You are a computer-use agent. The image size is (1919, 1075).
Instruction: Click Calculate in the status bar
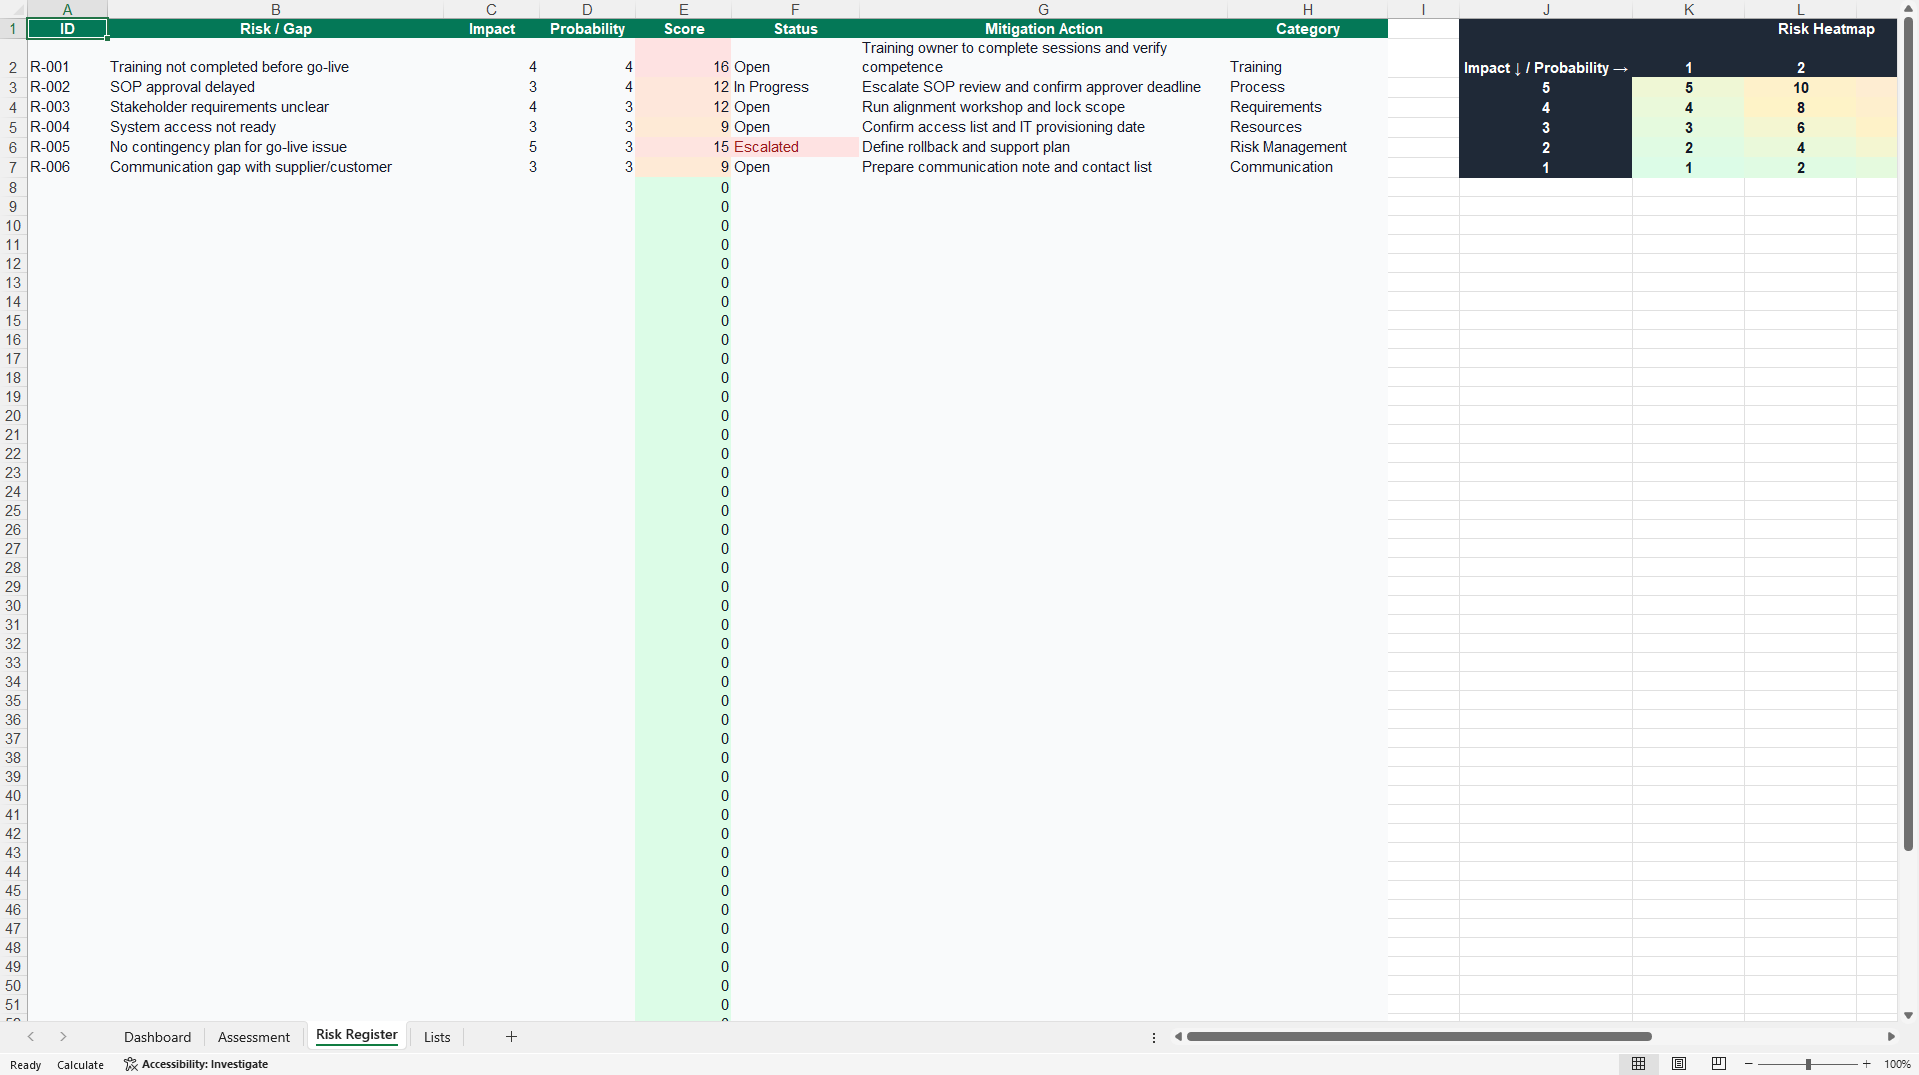point(80,1065)
